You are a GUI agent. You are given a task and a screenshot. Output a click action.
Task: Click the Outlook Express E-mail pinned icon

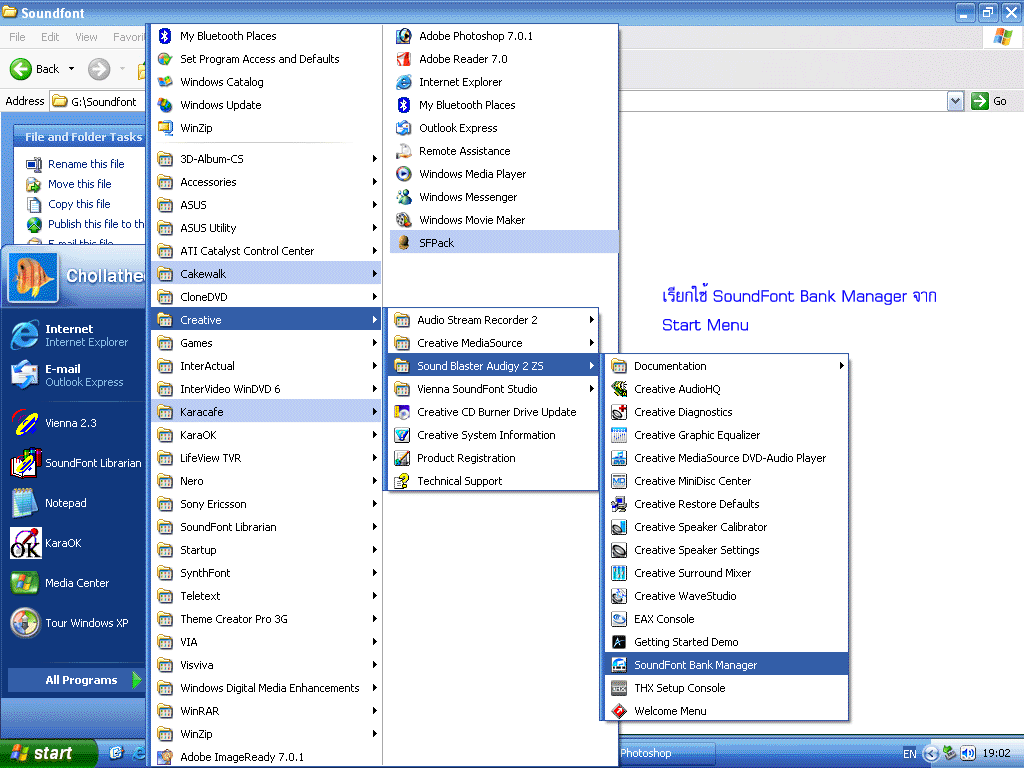pos(25,375)
